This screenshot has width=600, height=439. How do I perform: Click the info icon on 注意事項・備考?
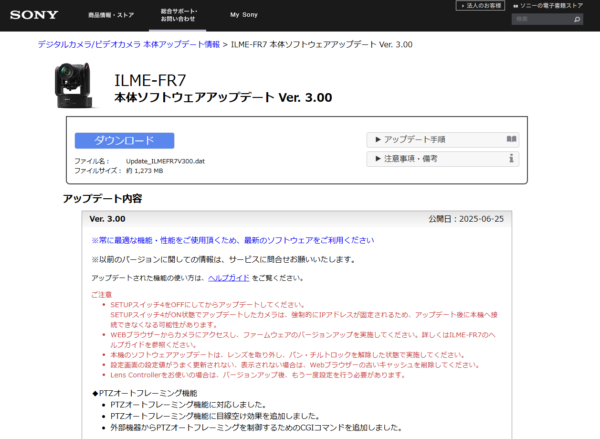(511, 158)
